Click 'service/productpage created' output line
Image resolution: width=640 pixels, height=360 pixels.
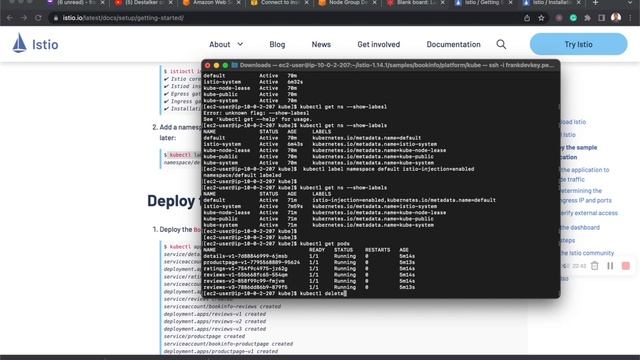point(204,336)
